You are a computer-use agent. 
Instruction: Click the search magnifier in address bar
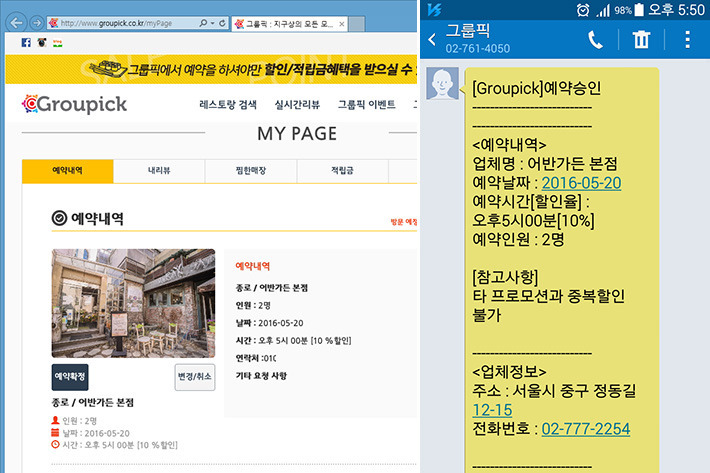coord(203,23)
